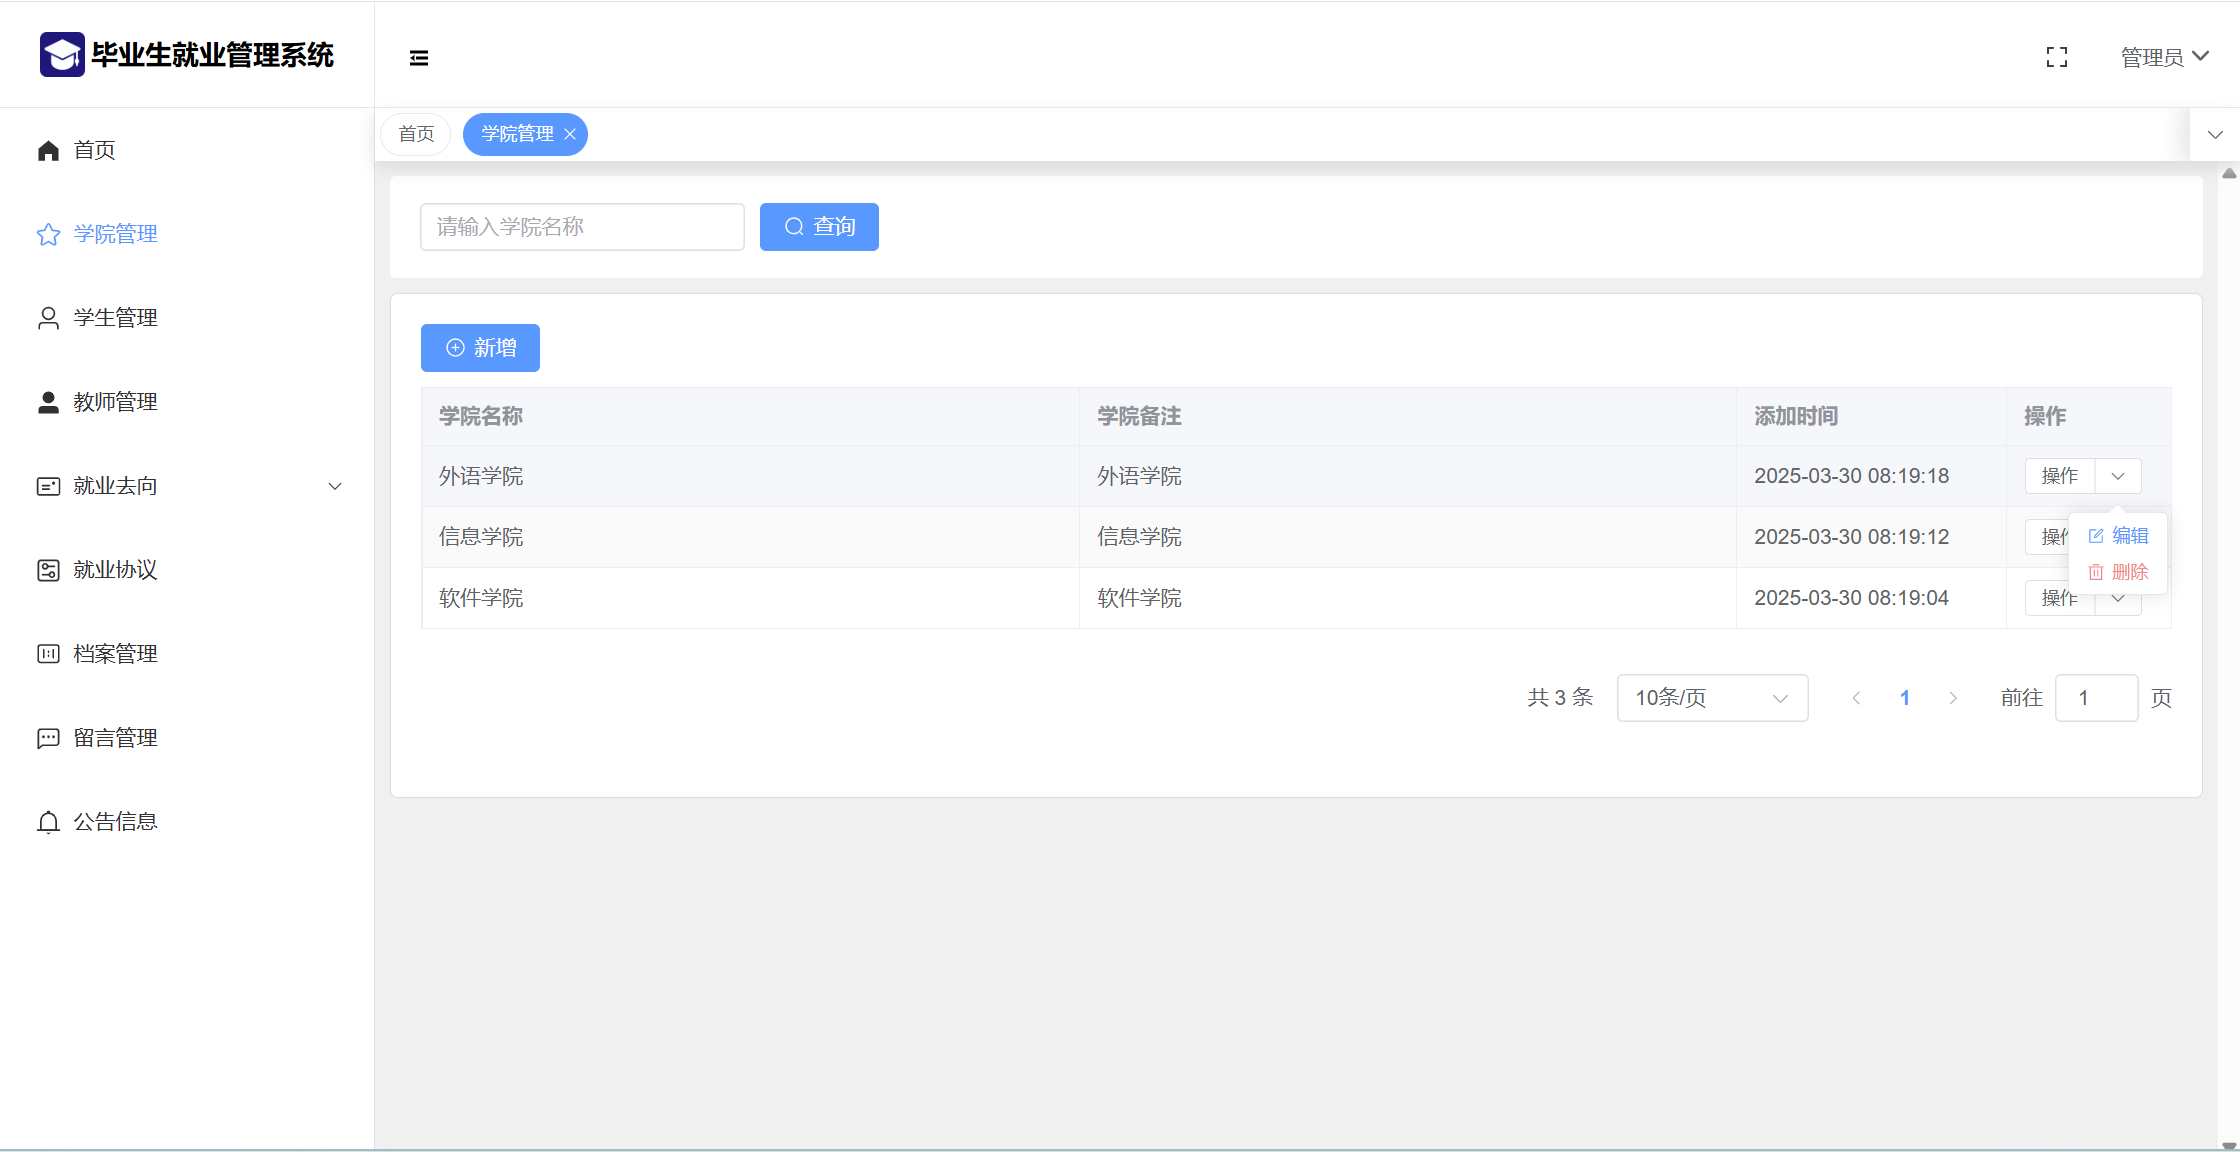The image size is (2240, 1152).
Task: Open 首页 from the sidebar
Action: tap(94, 150)
